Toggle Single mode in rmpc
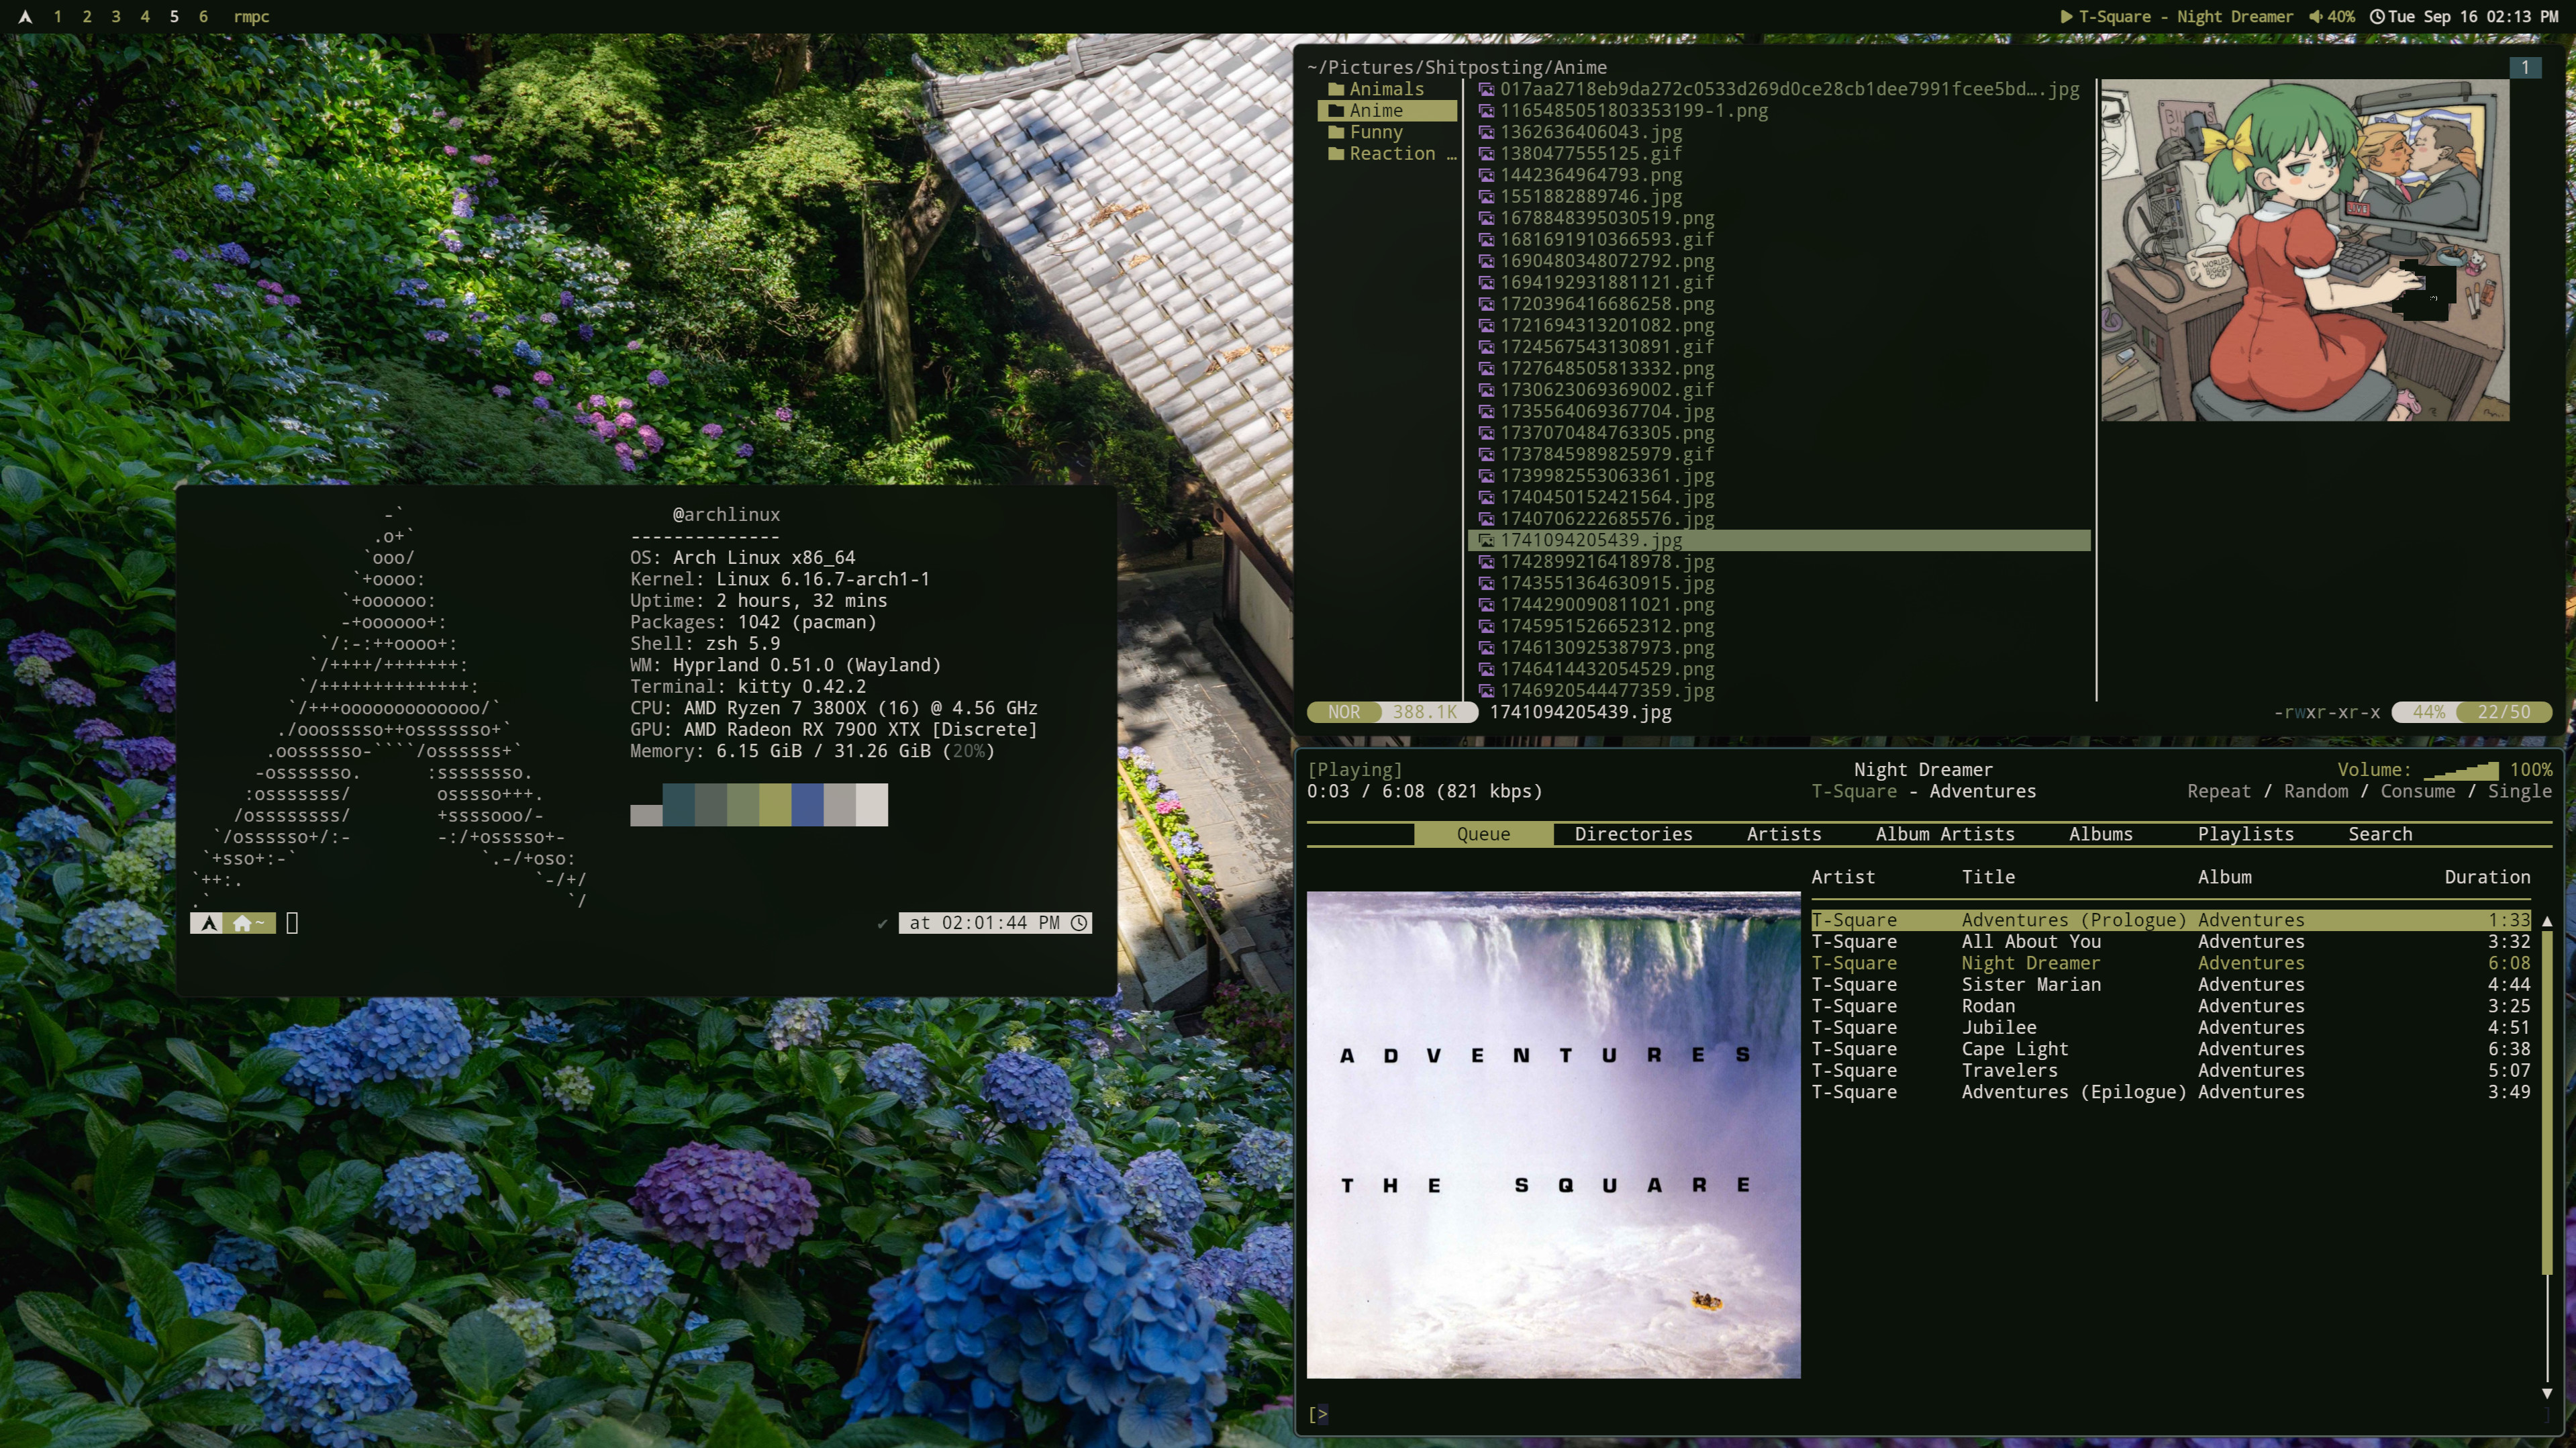Image resolution: width=2576 pixels, height=1448 pixels. (2519, 791)
